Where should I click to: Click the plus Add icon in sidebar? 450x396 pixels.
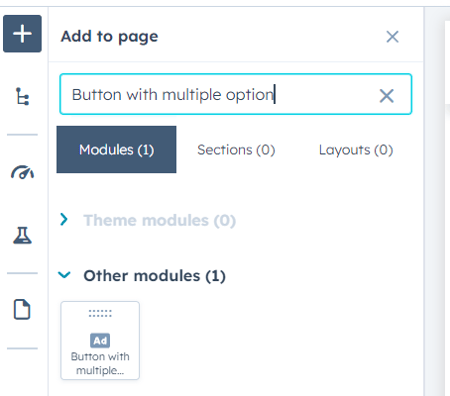pyautogui.click(x=22, y=34)
